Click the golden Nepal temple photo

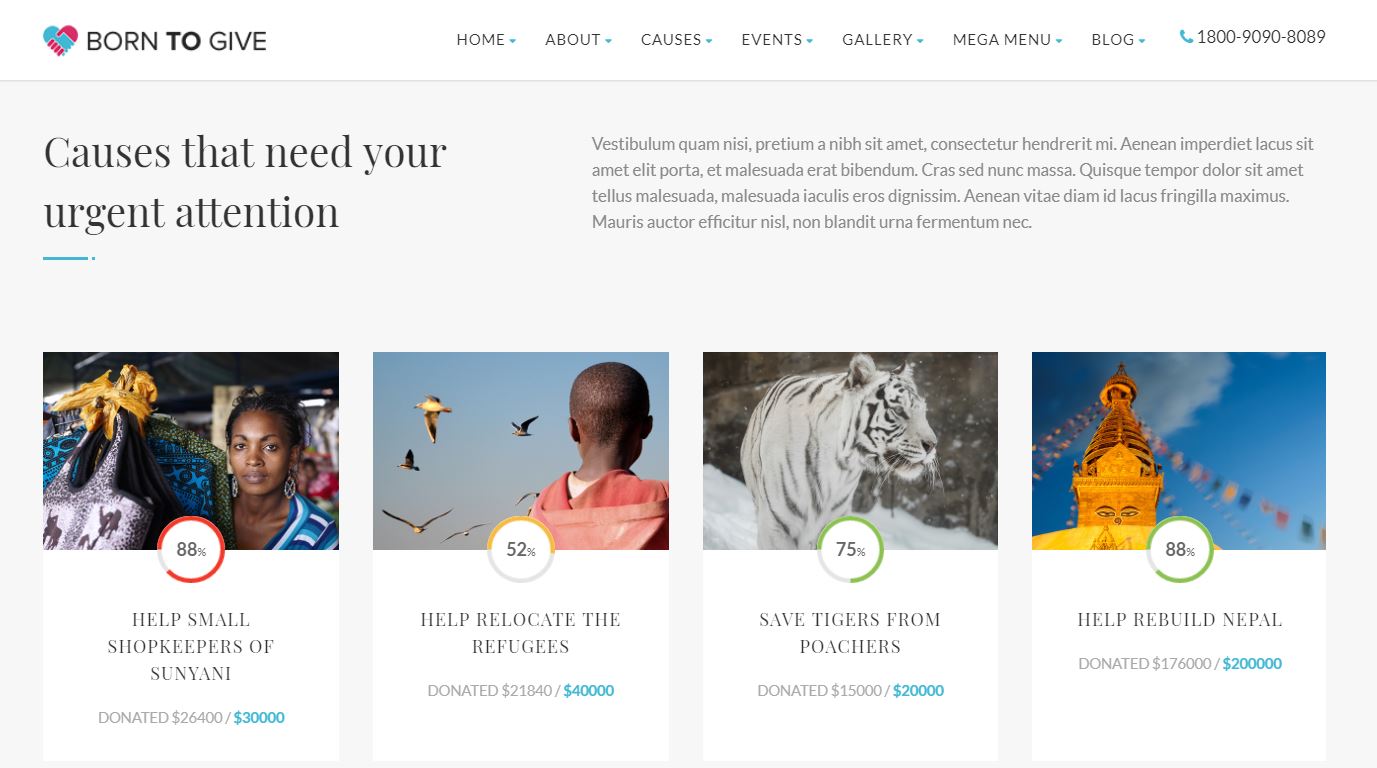1179,451
